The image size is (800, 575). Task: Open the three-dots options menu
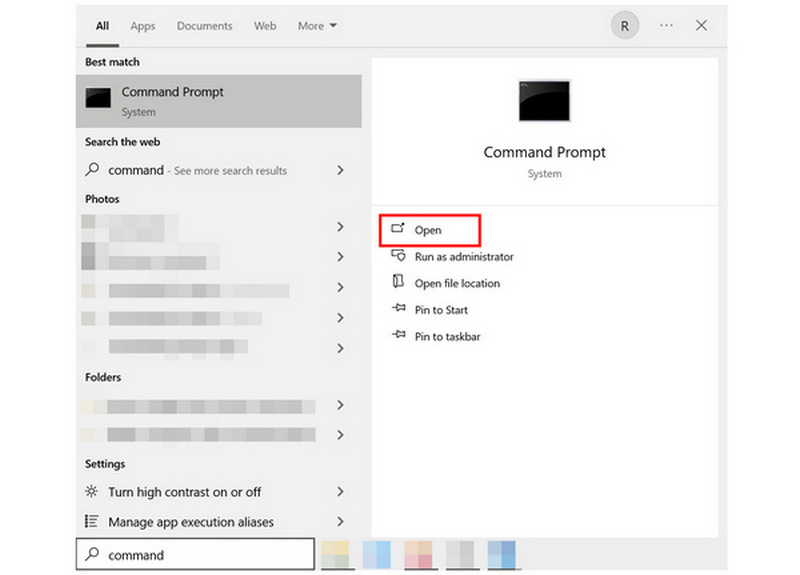pos(666,26)
